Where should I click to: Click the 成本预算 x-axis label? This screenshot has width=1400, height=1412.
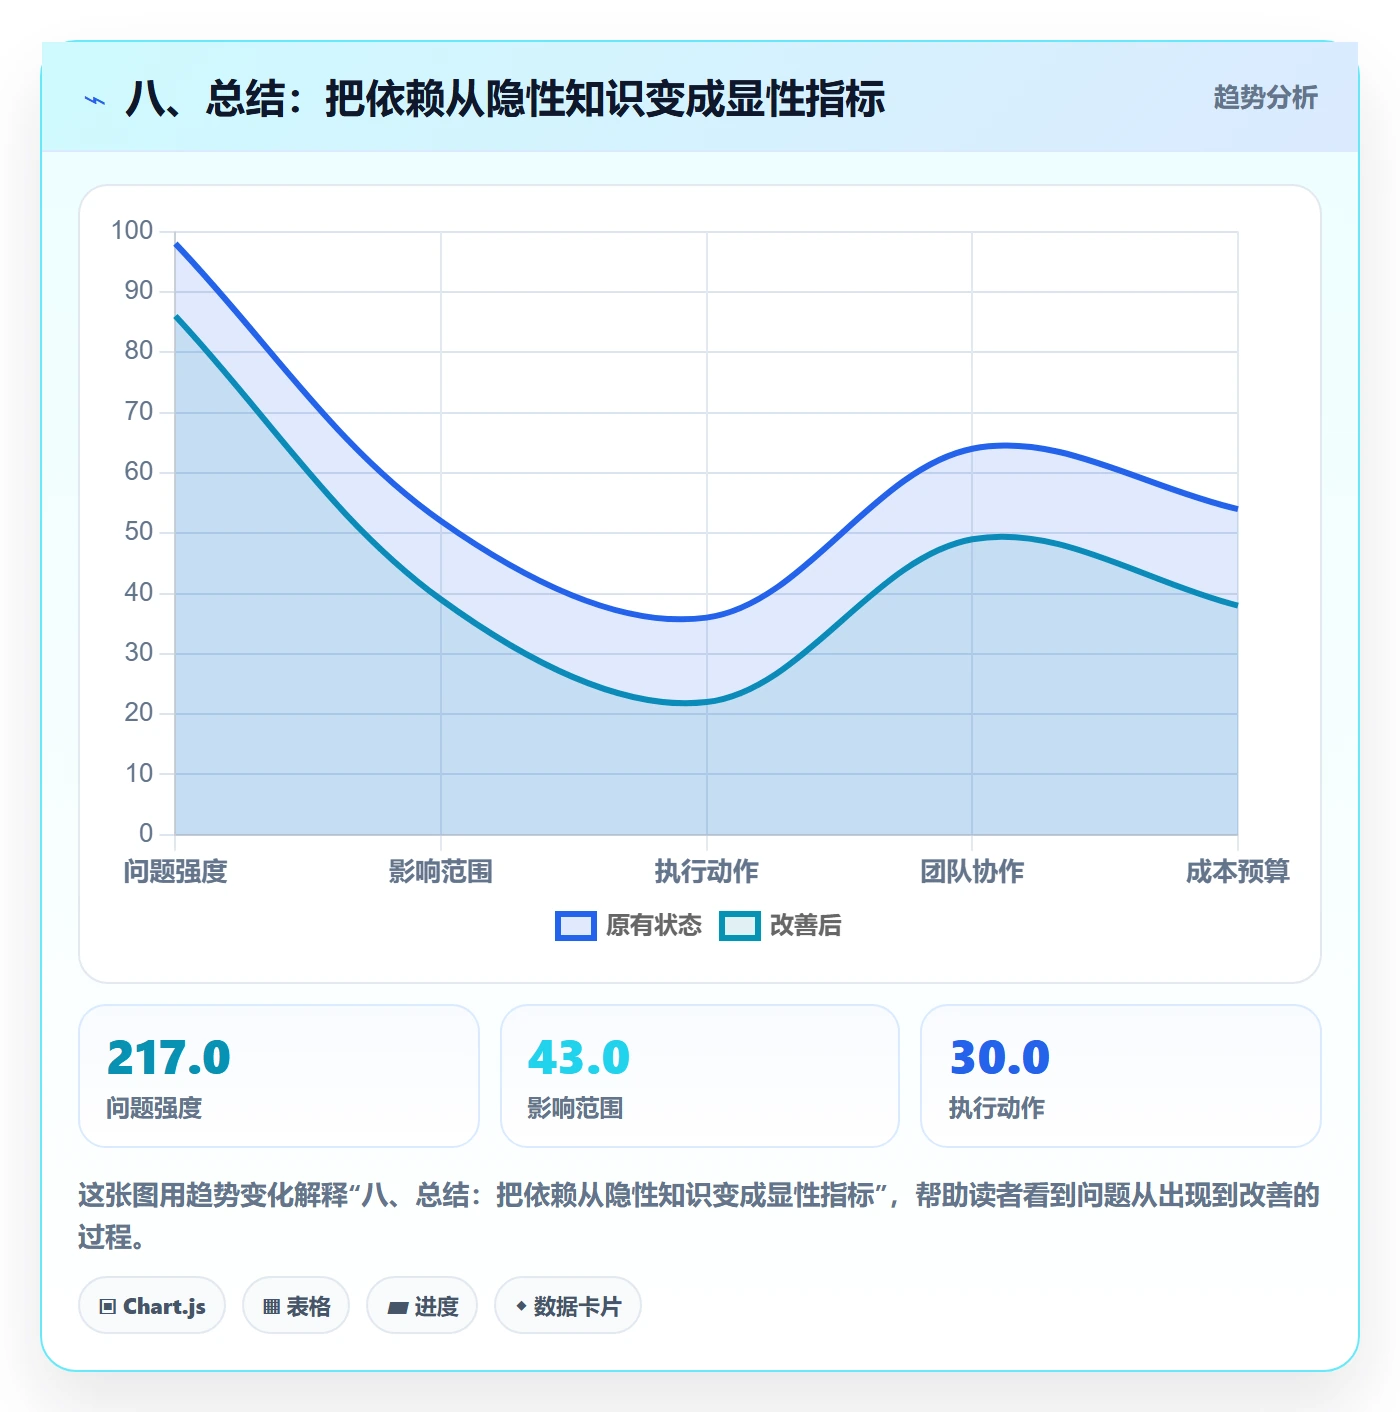coord(1238,872)
